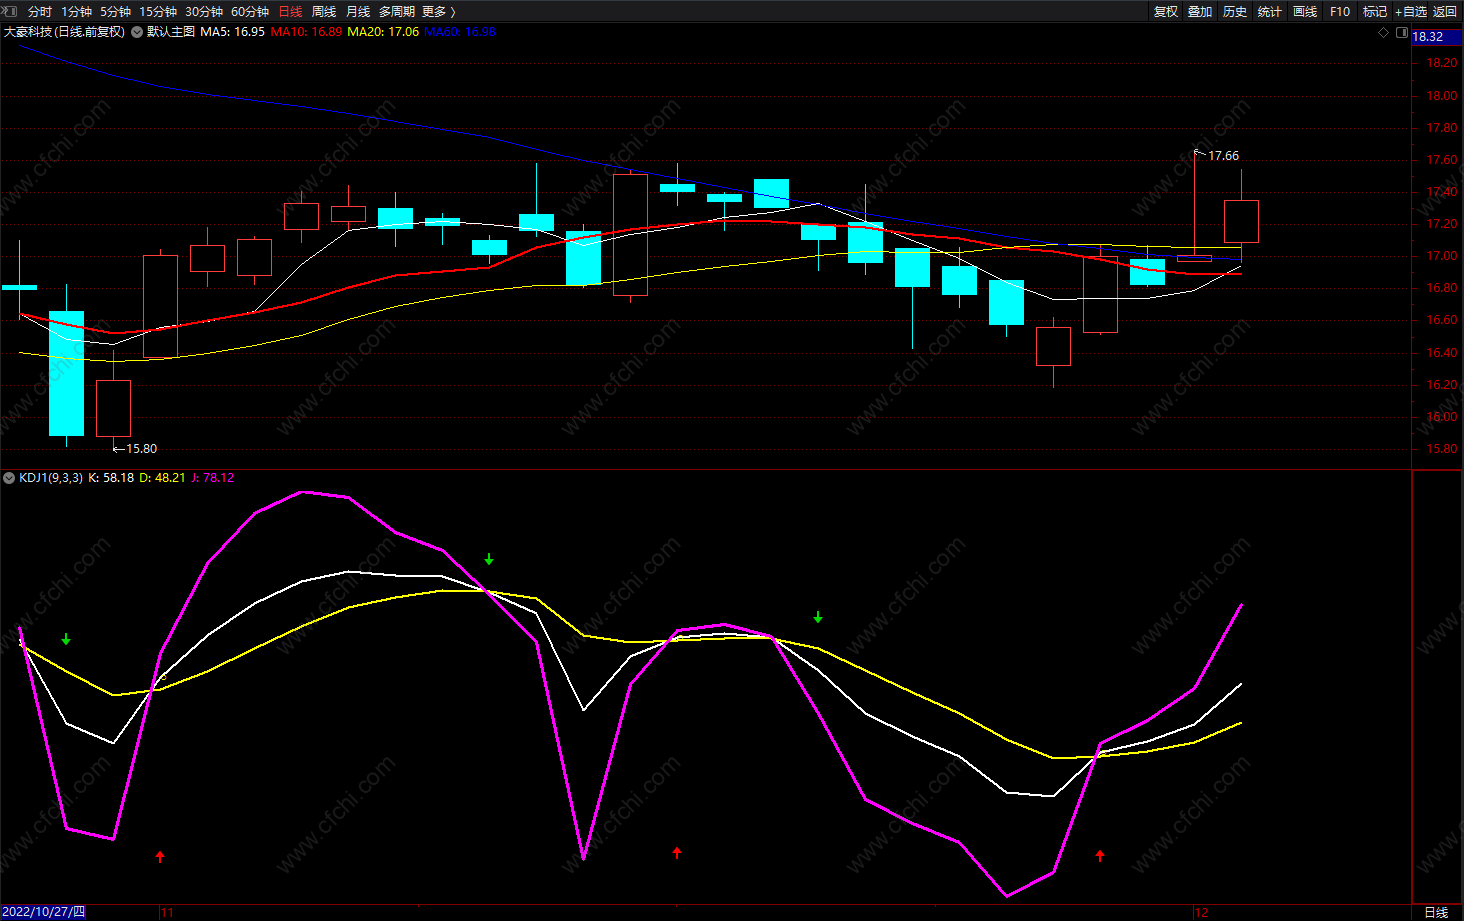Select the 30分钟 period

pyautogui.click(x=204, y=11)
